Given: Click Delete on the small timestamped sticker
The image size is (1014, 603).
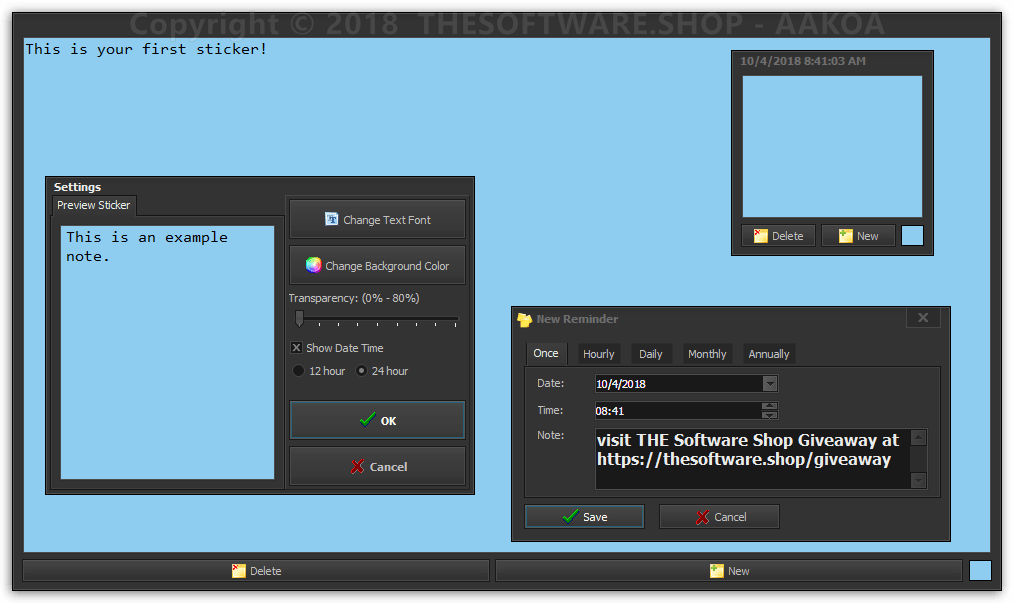Looking at the screenshot, I should coord(778,236).
